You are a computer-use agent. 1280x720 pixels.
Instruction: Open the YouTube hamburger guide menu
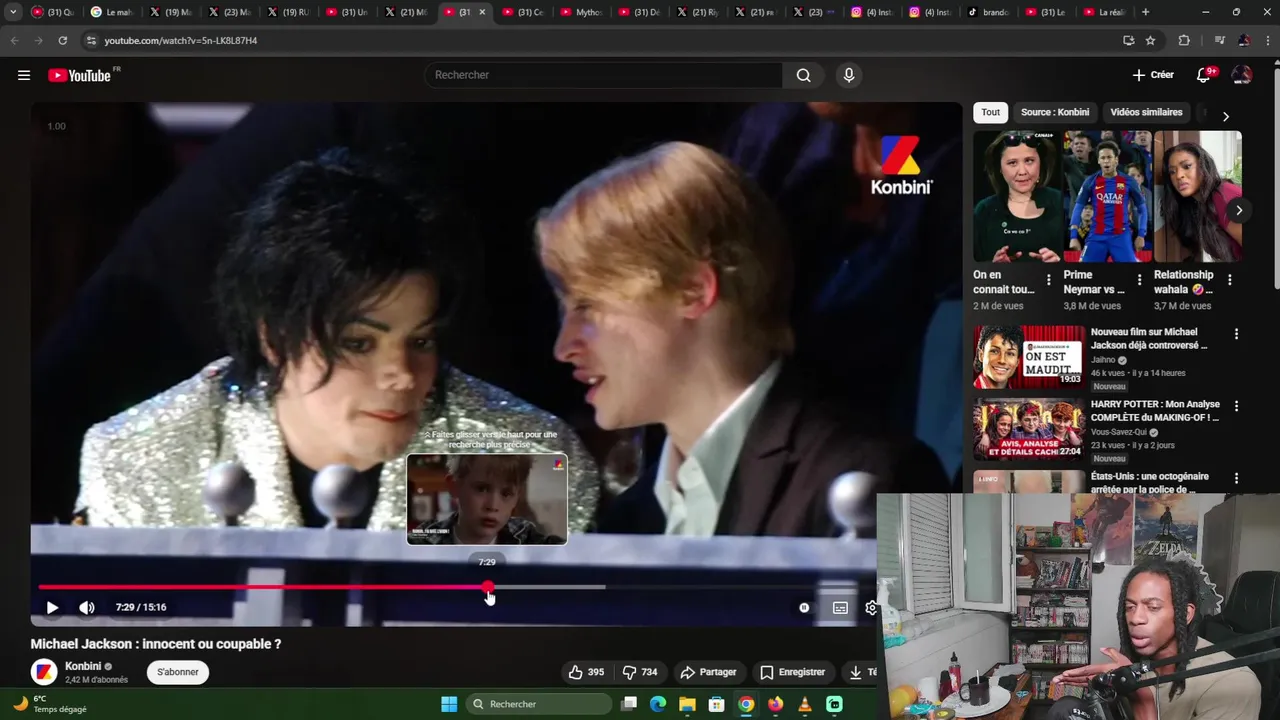24,75
